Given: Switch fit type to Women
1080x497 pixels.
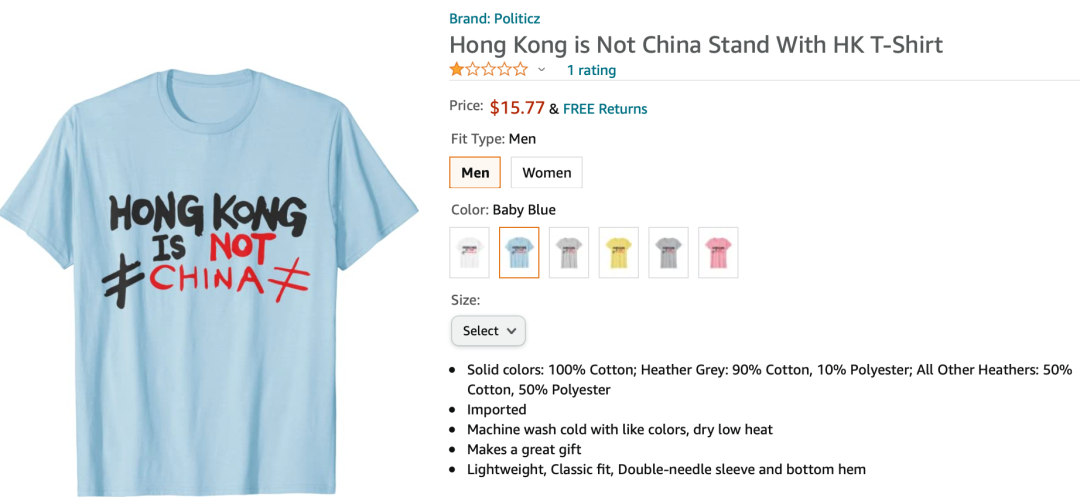Looking at the screenshot, I should click(x=546, y=172).
